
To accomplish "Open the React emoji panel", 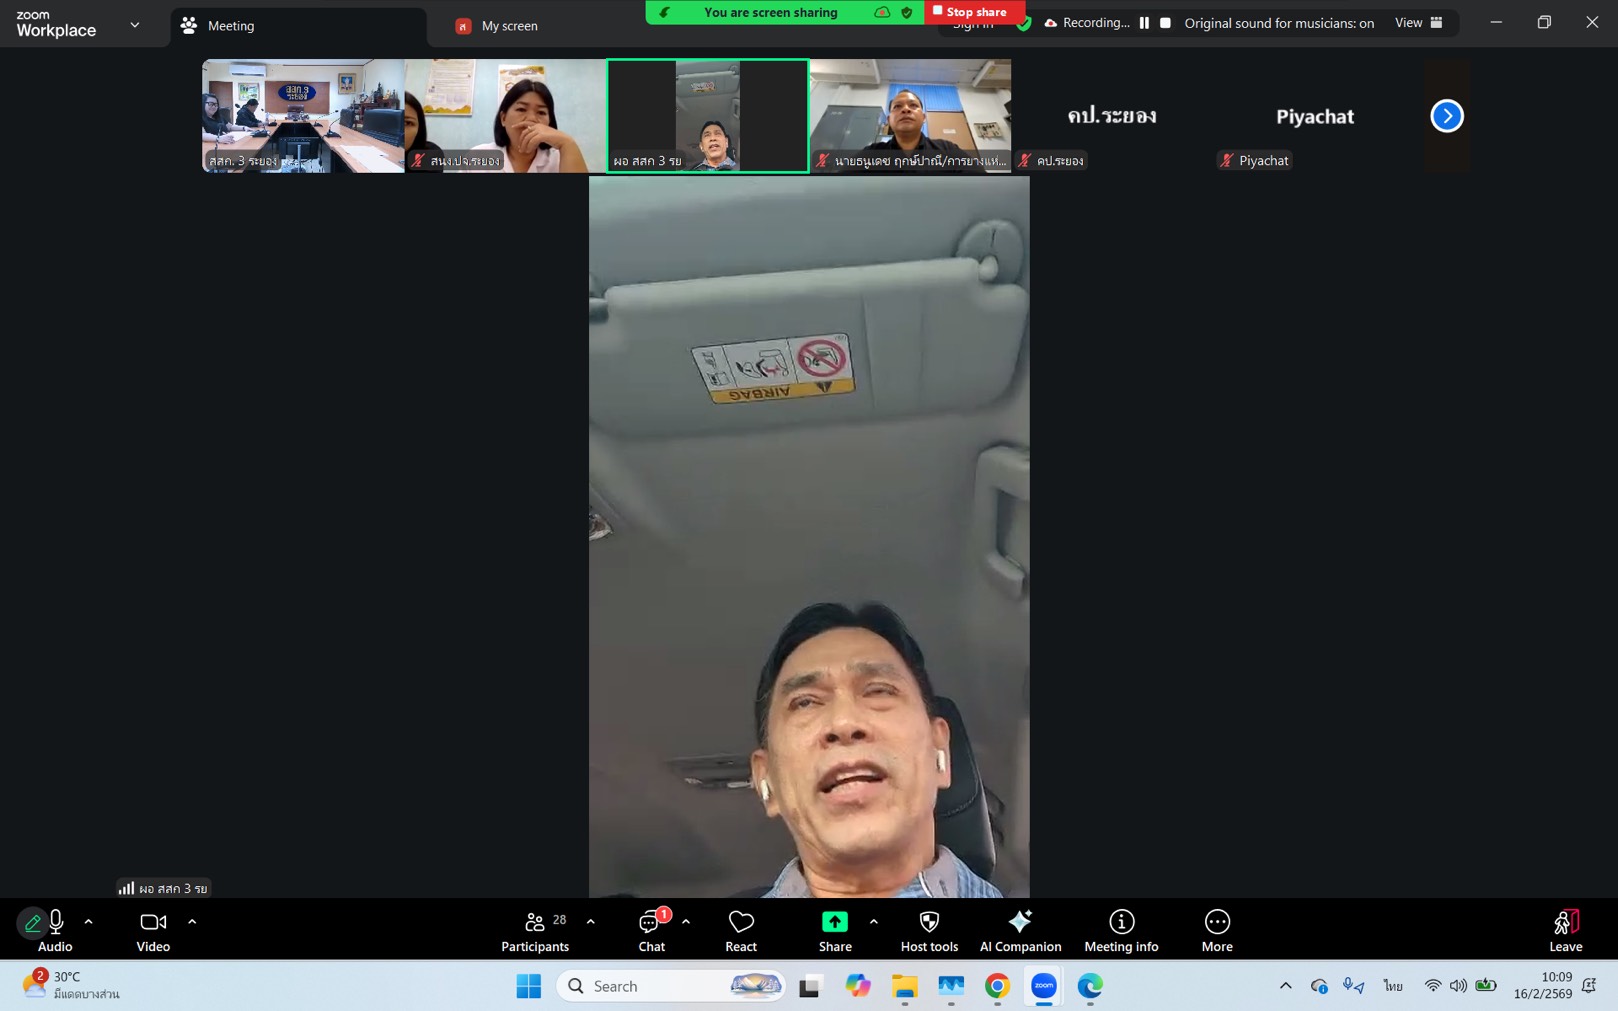I will tap(741, 930).
